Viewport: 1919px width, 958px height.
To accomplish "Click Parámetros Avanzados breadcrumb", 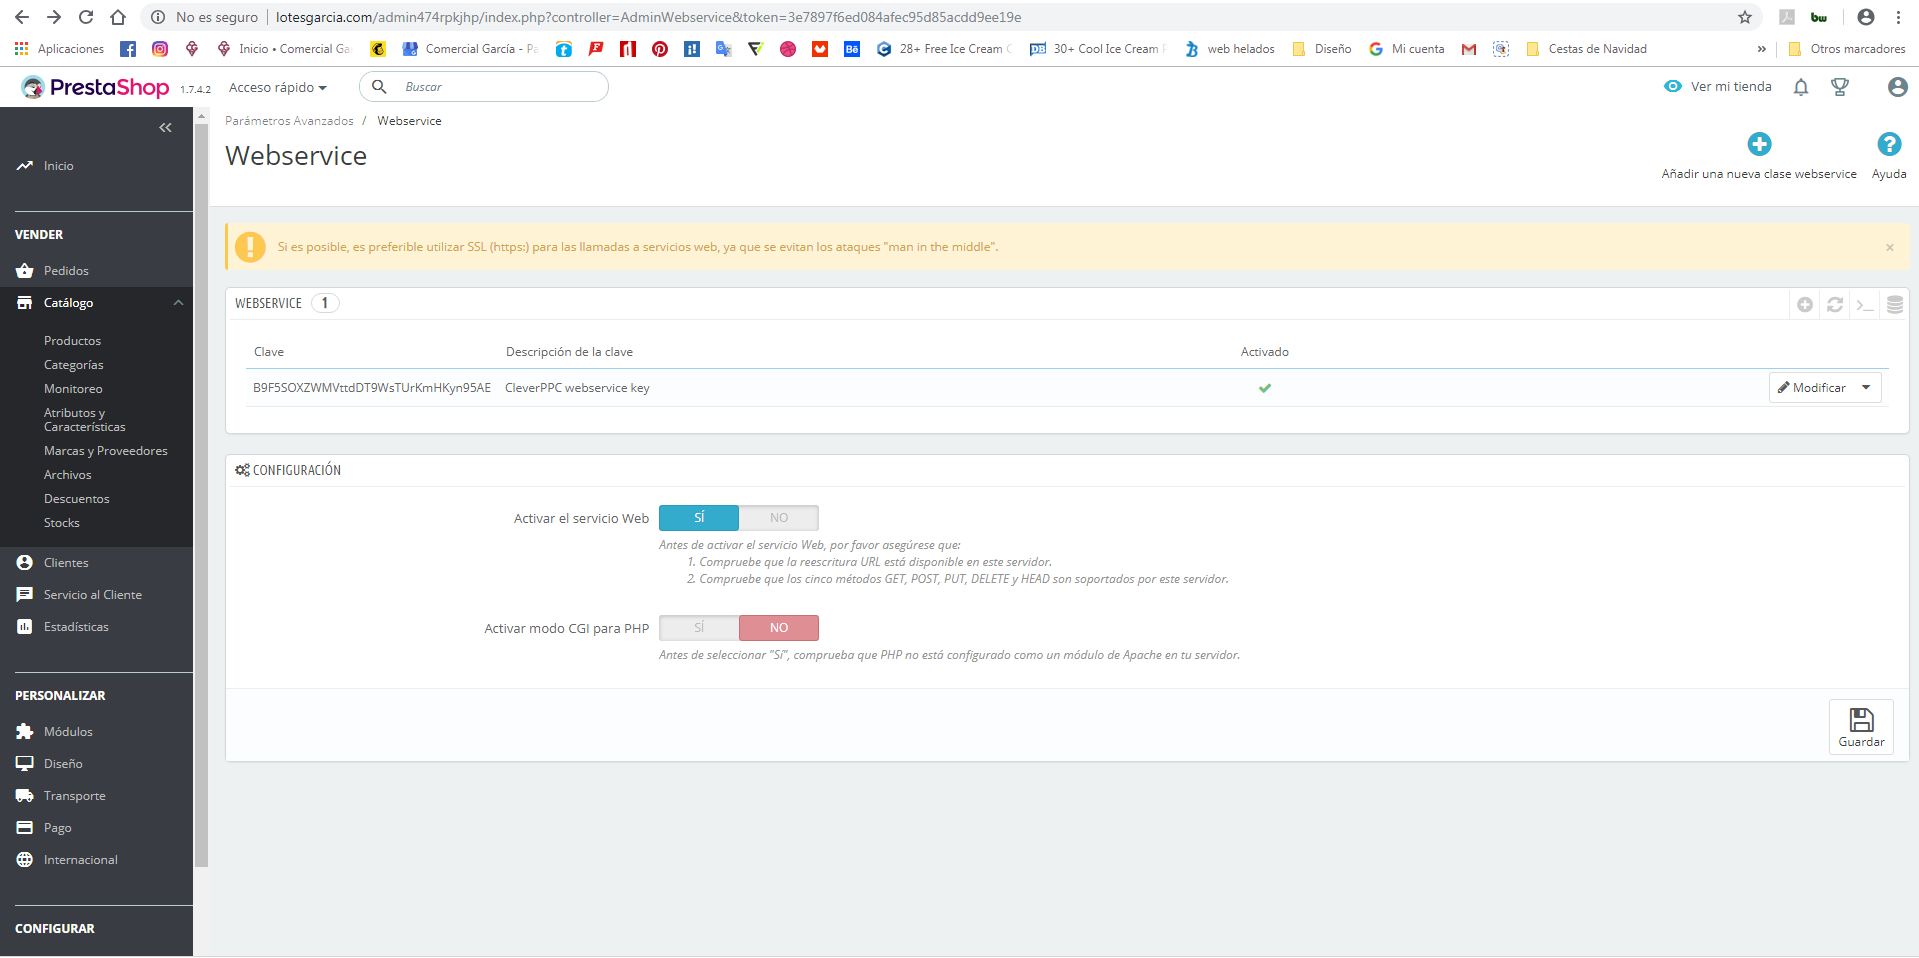I will [289, 121].
